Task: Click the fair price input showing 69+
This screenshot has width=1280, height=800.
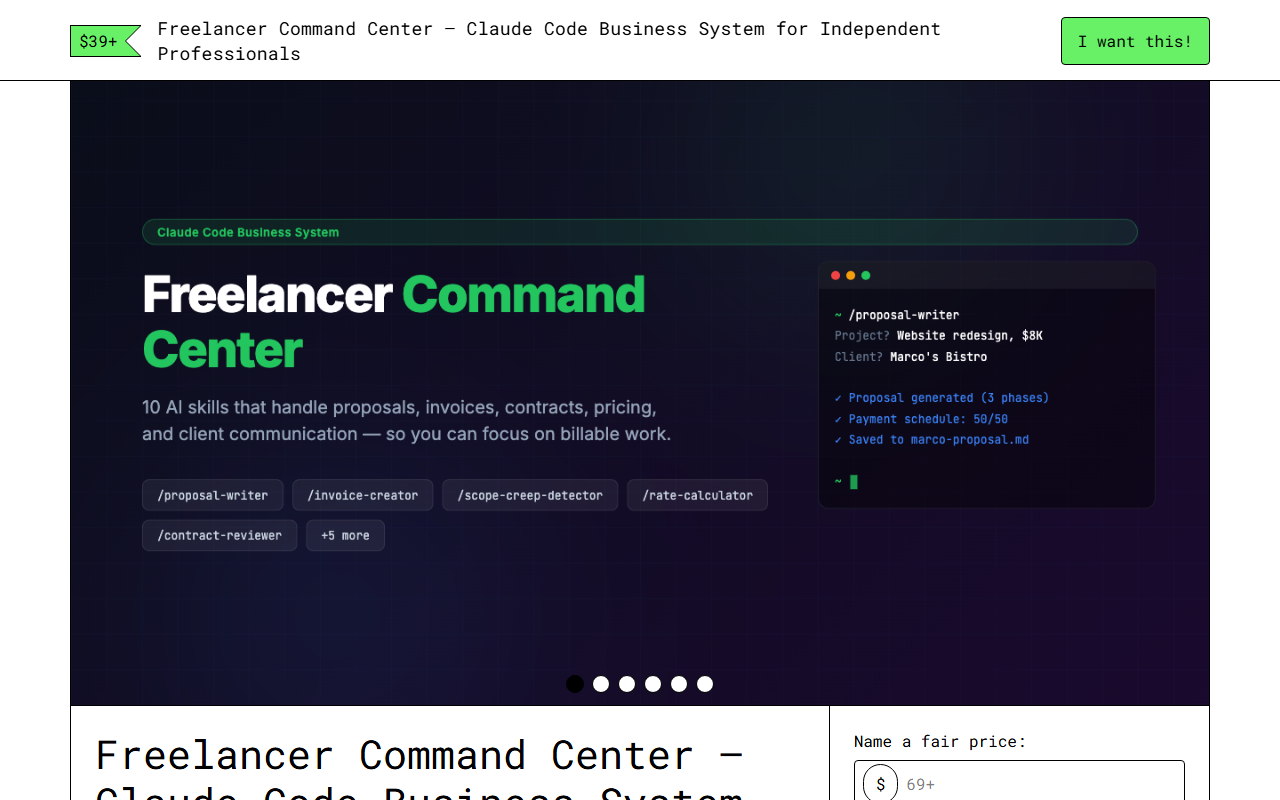Action: pyautogui.click(x=1040, y=784)
